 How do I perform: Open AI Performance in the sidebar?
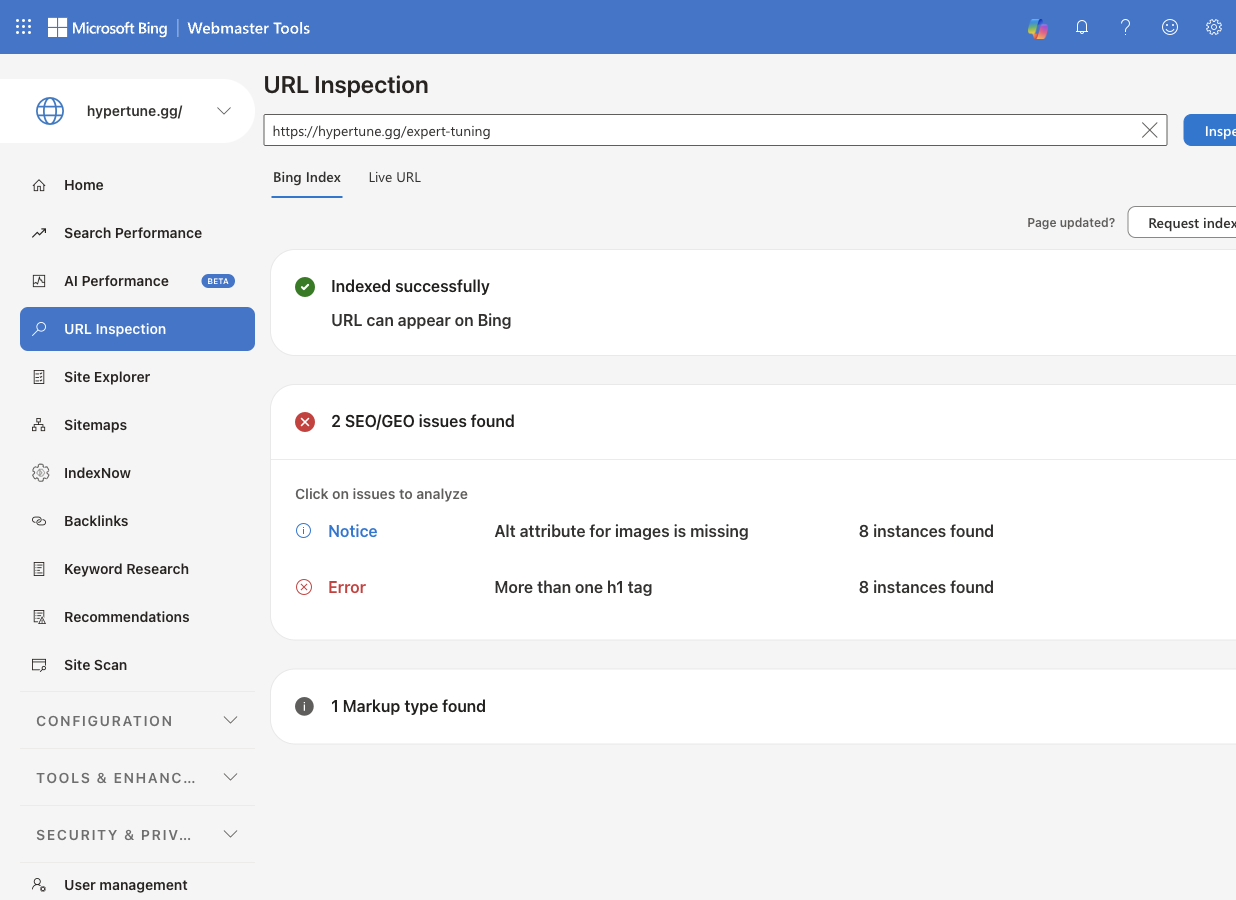click(x=137, y=281)
